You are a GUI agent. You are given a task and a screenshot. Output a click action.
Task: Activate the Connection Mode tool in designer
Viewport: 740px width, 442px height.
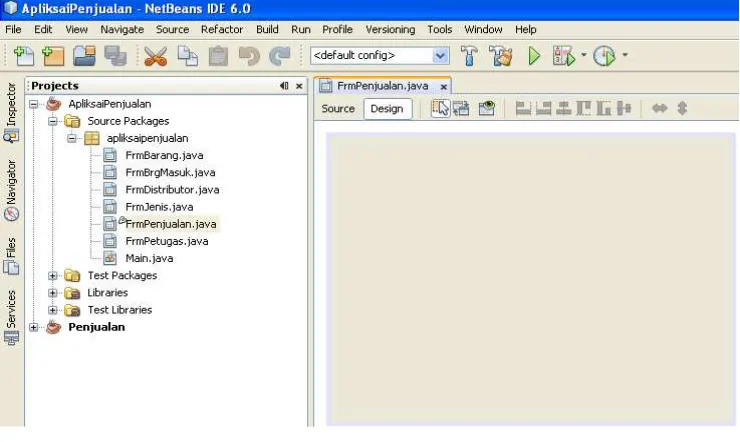[461, 108]
